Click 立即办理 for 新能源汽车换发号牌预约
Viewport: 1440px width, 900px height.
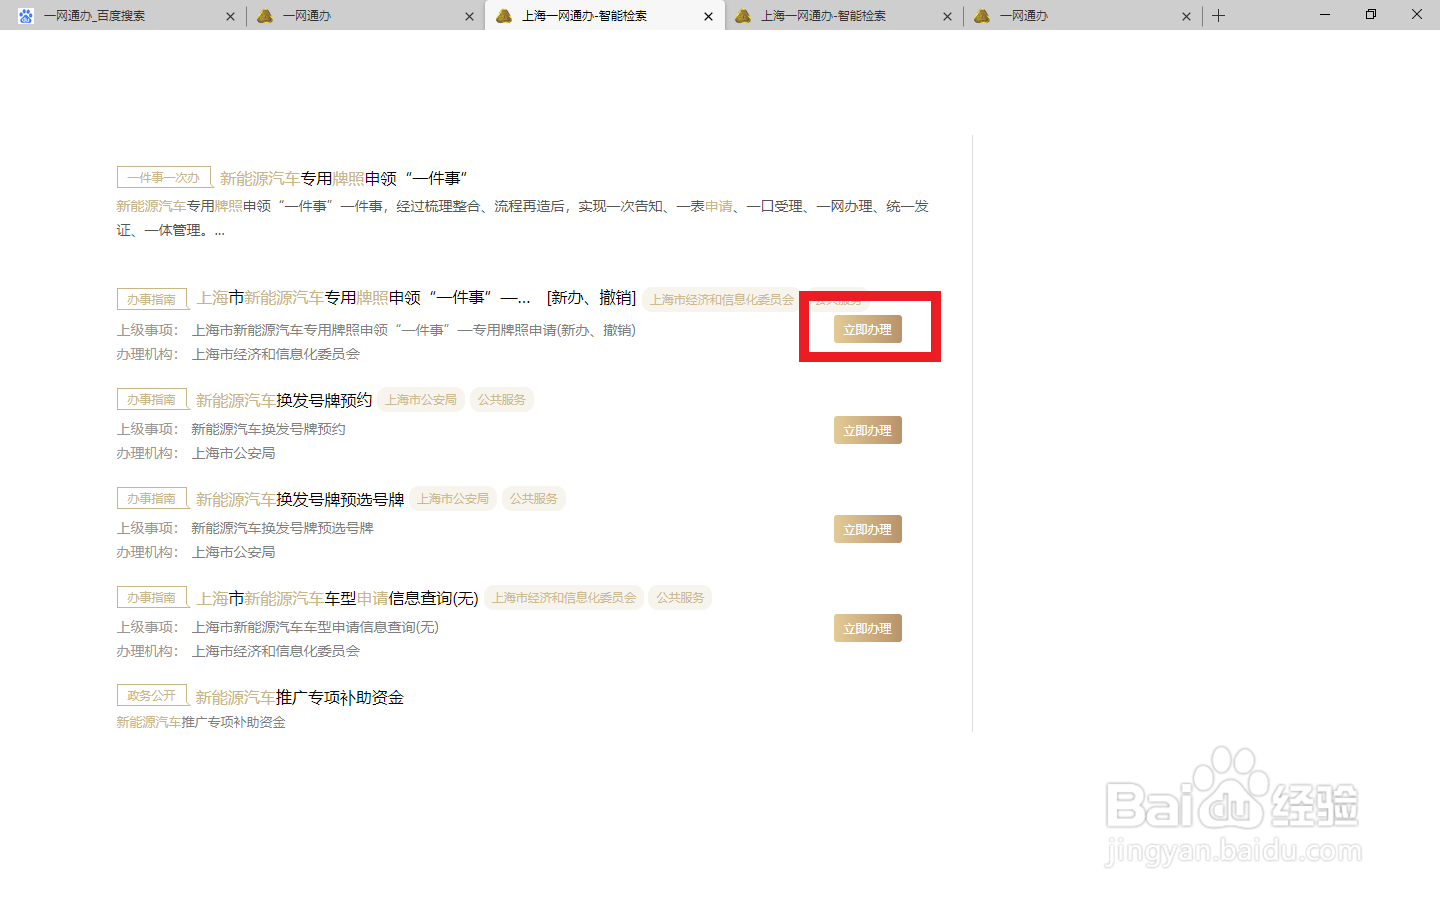click(868, 429)
